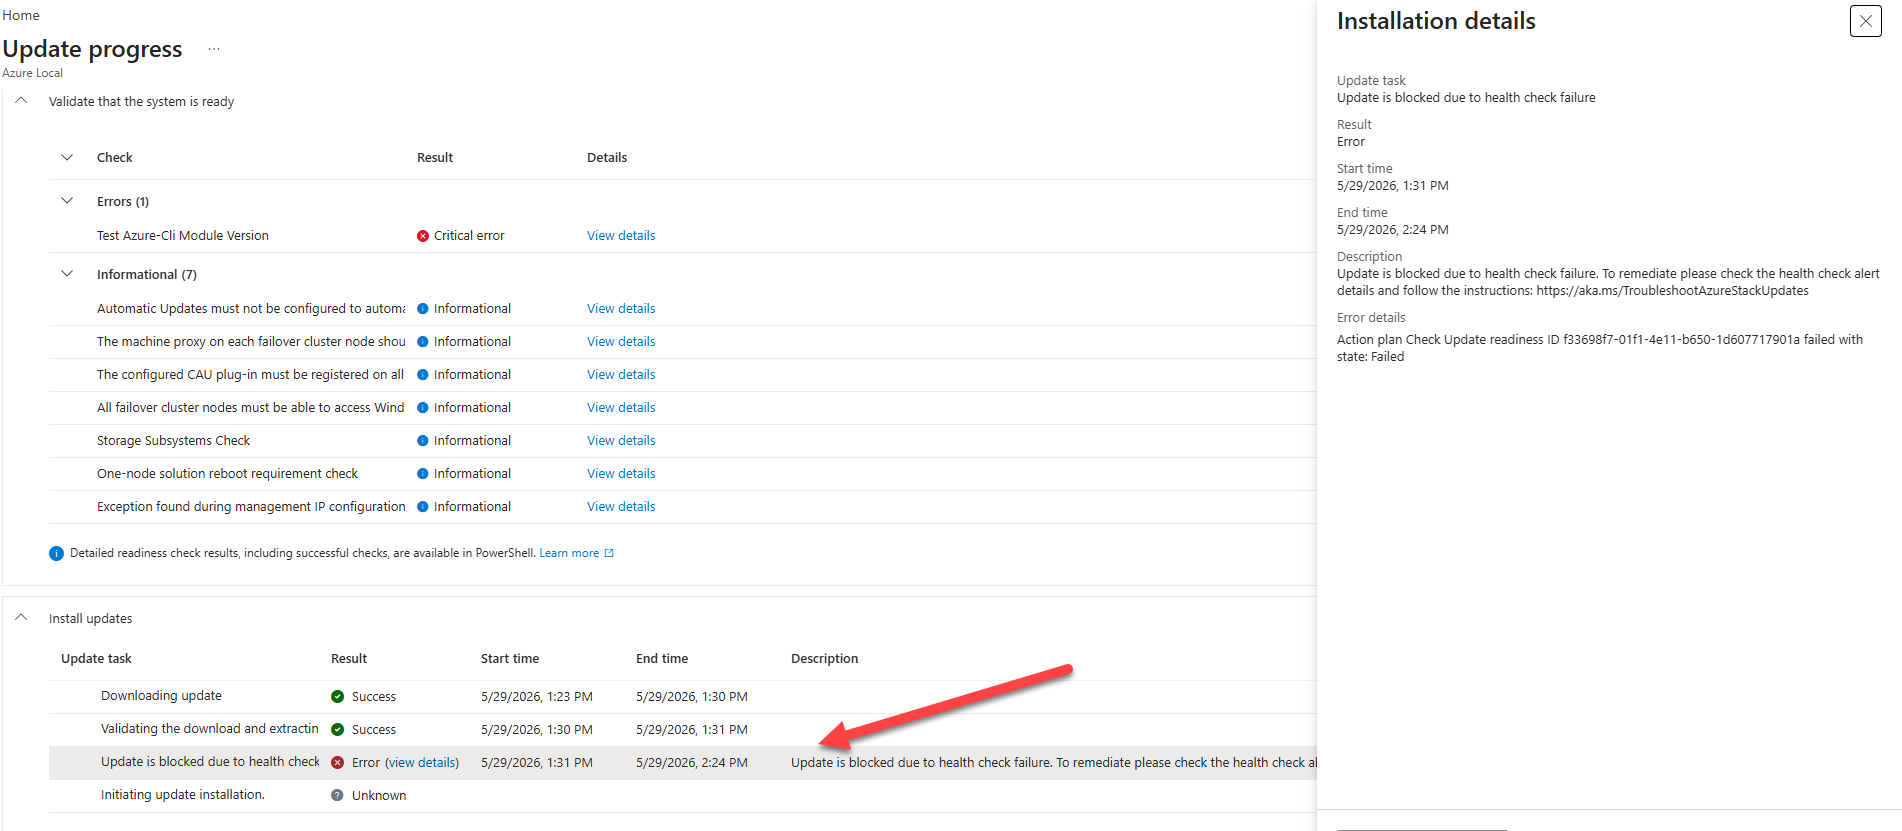View details for management IP configuration exception
This screenshot has width=1902, height=831.
point(621,507)
